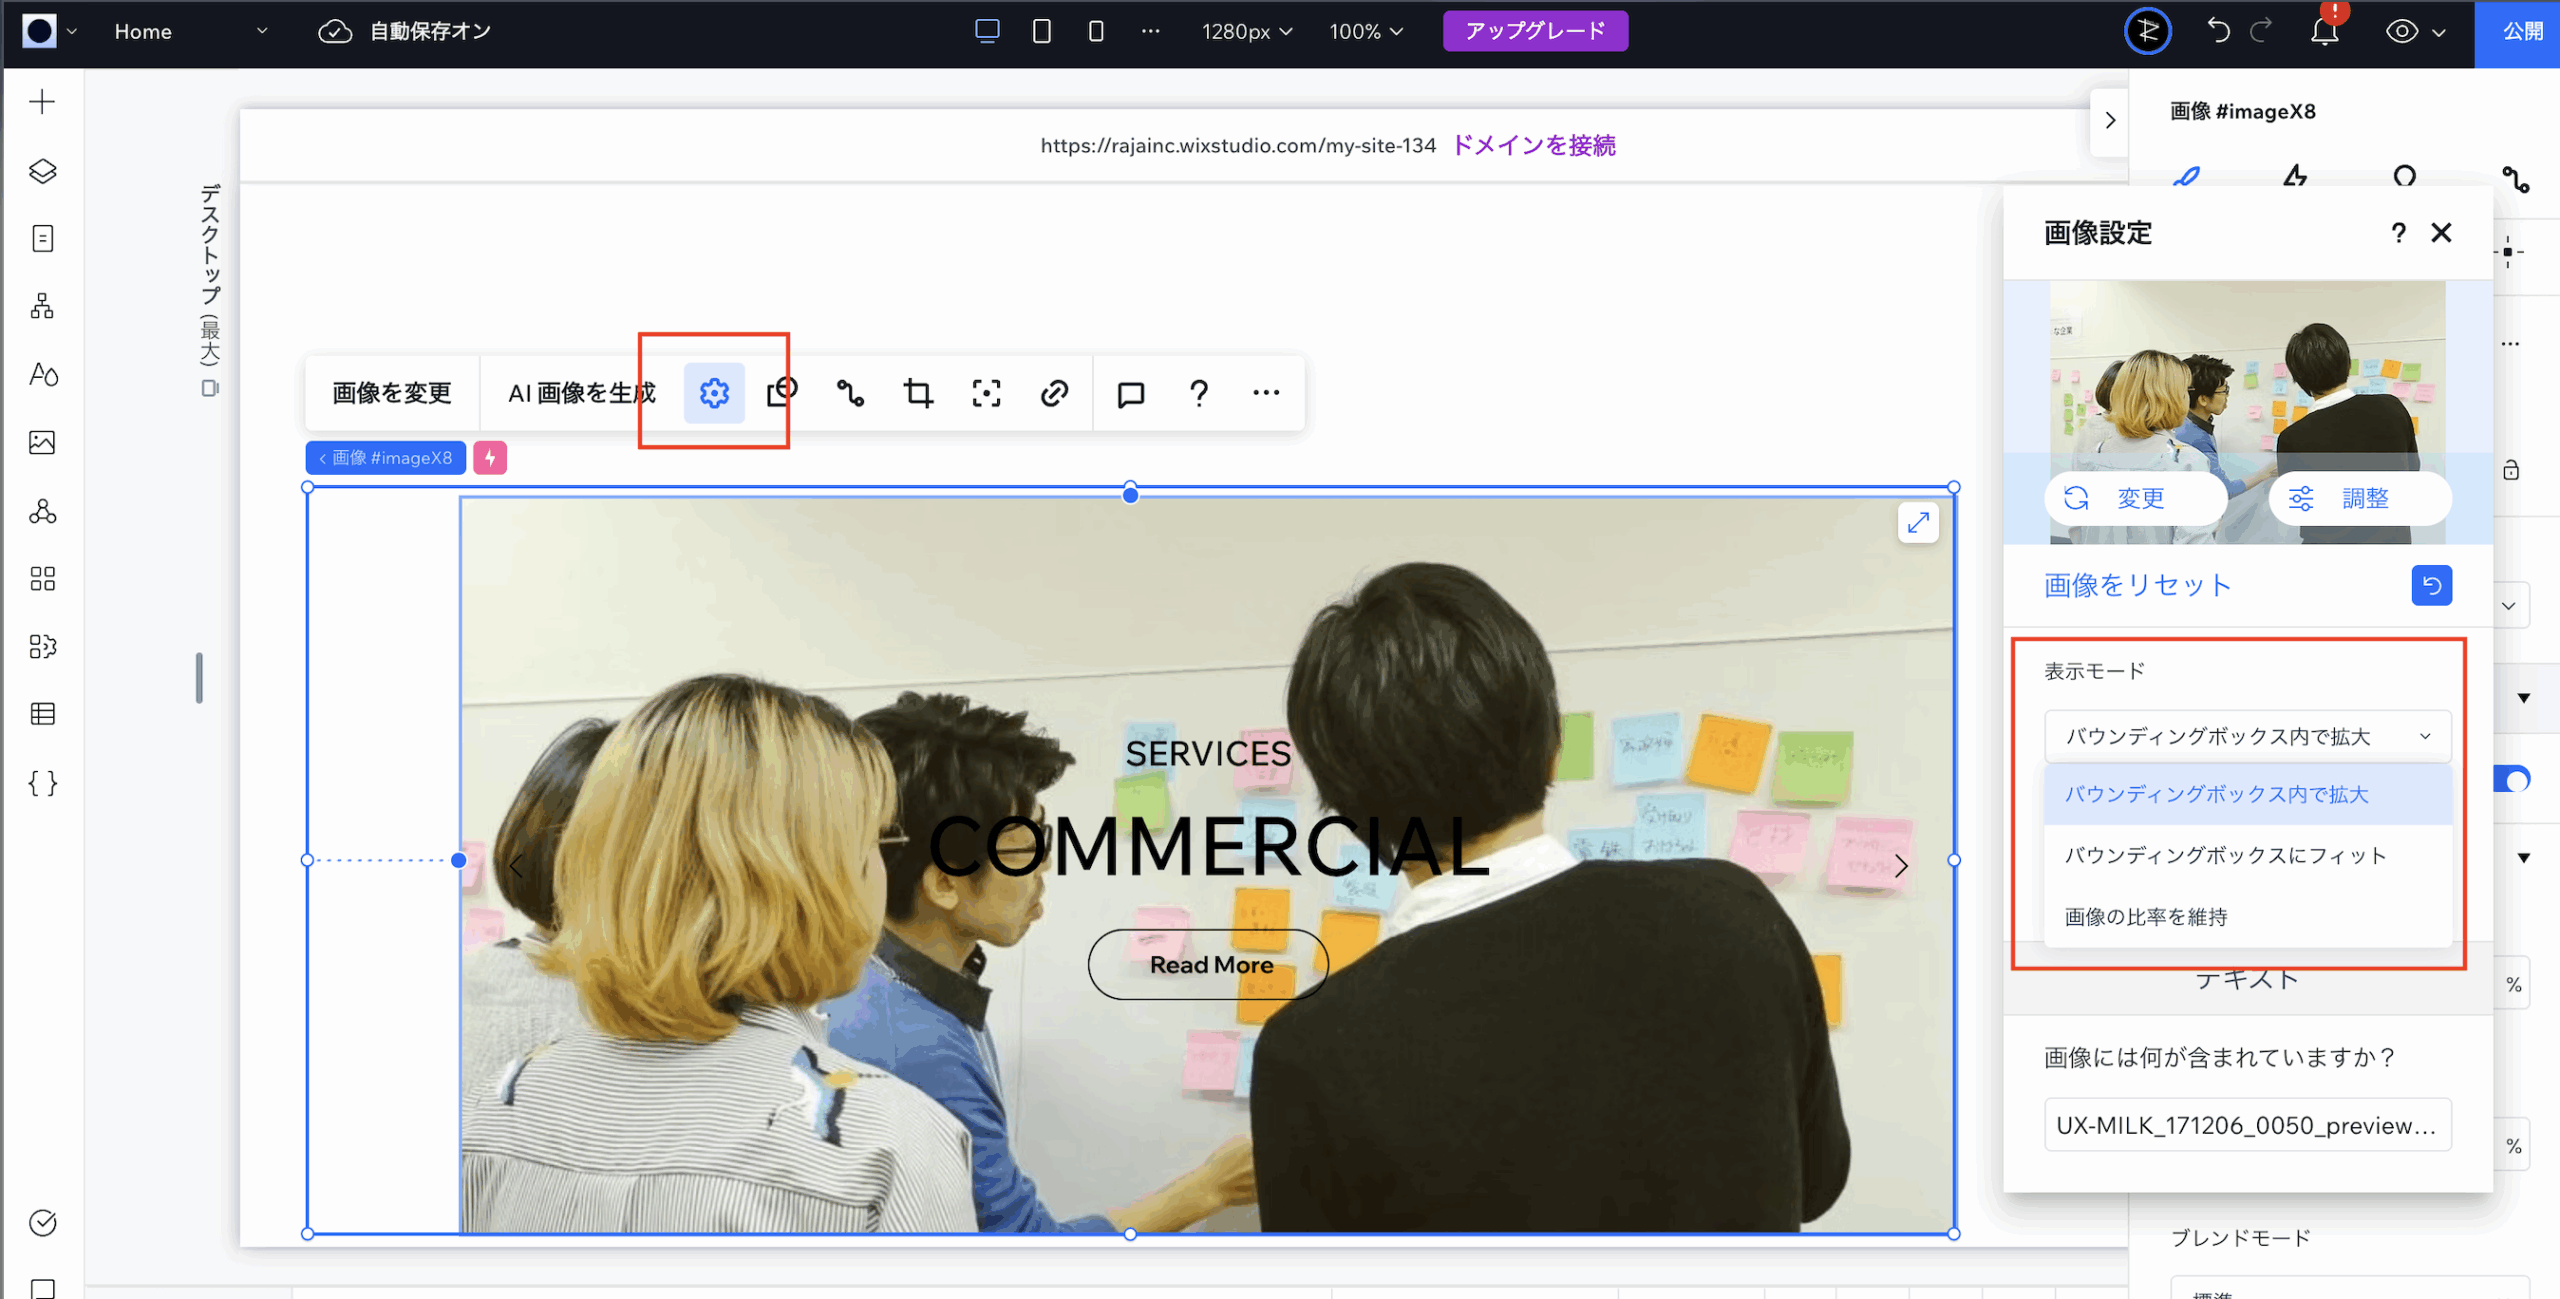The width and height of the screenshot is (2560, 1299).
Task: Click the focal point icon
Action: 986,393
